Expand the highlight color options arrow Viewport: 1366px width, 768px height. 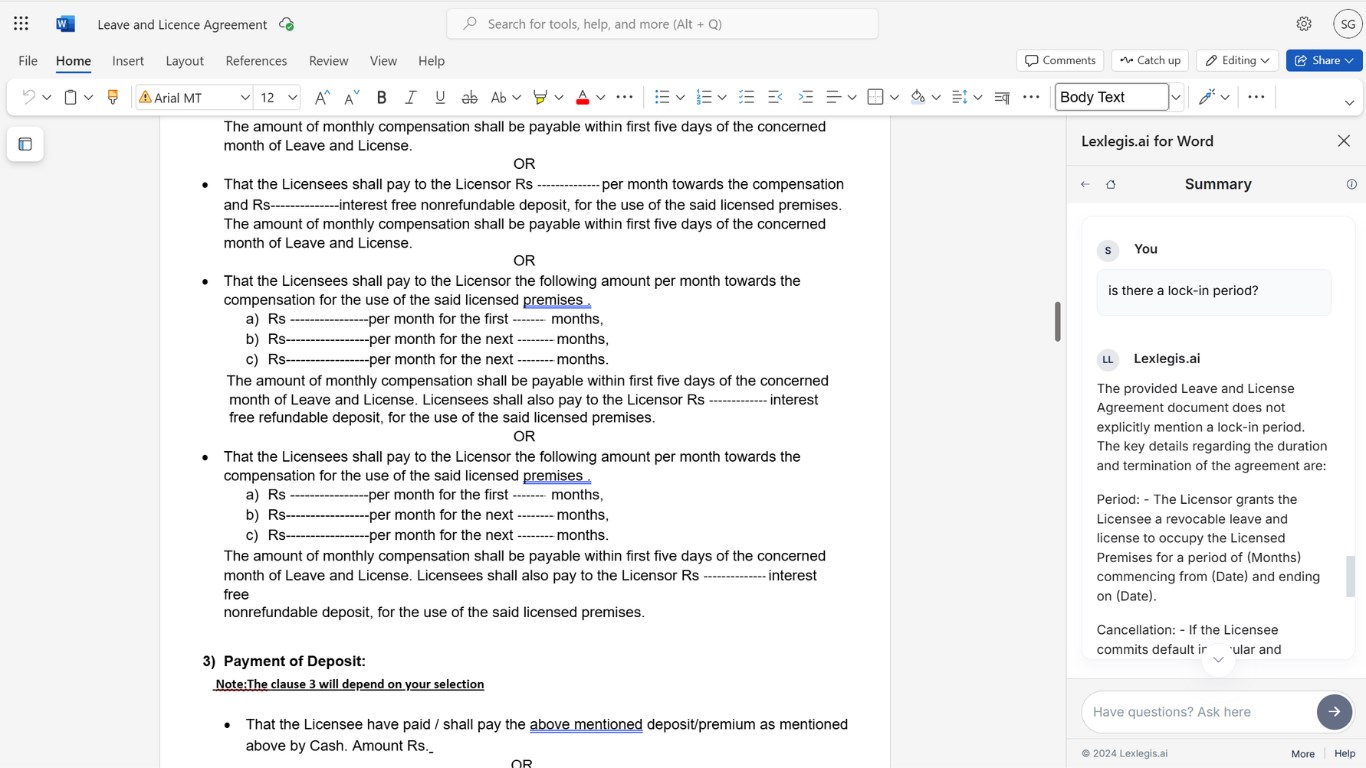pos(558,97)
